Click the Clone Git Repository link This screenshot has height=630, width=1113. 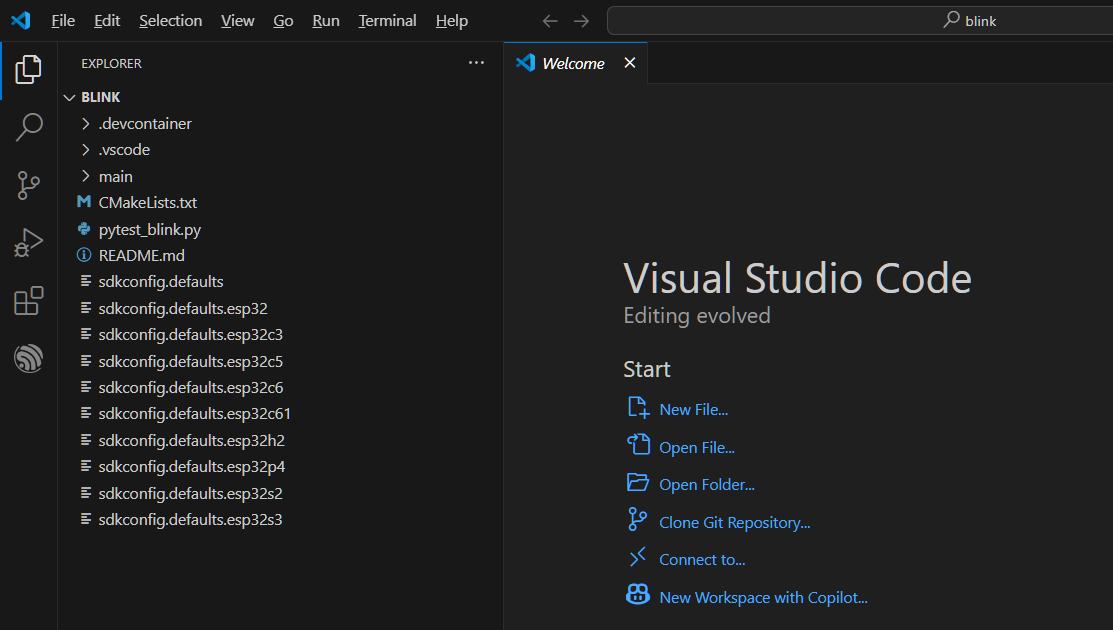[735, 523]
